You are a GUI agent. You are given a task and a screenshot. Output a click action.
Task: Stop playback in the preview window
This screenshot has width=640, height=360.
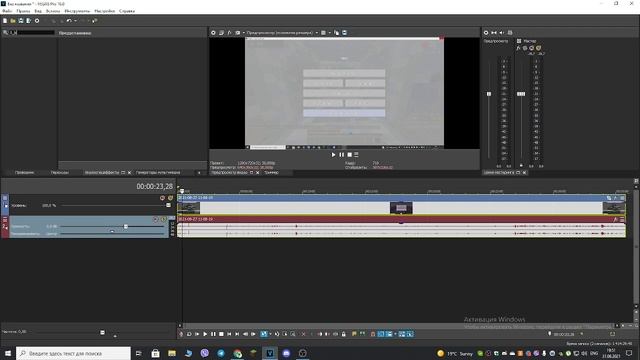coord(349,155)
